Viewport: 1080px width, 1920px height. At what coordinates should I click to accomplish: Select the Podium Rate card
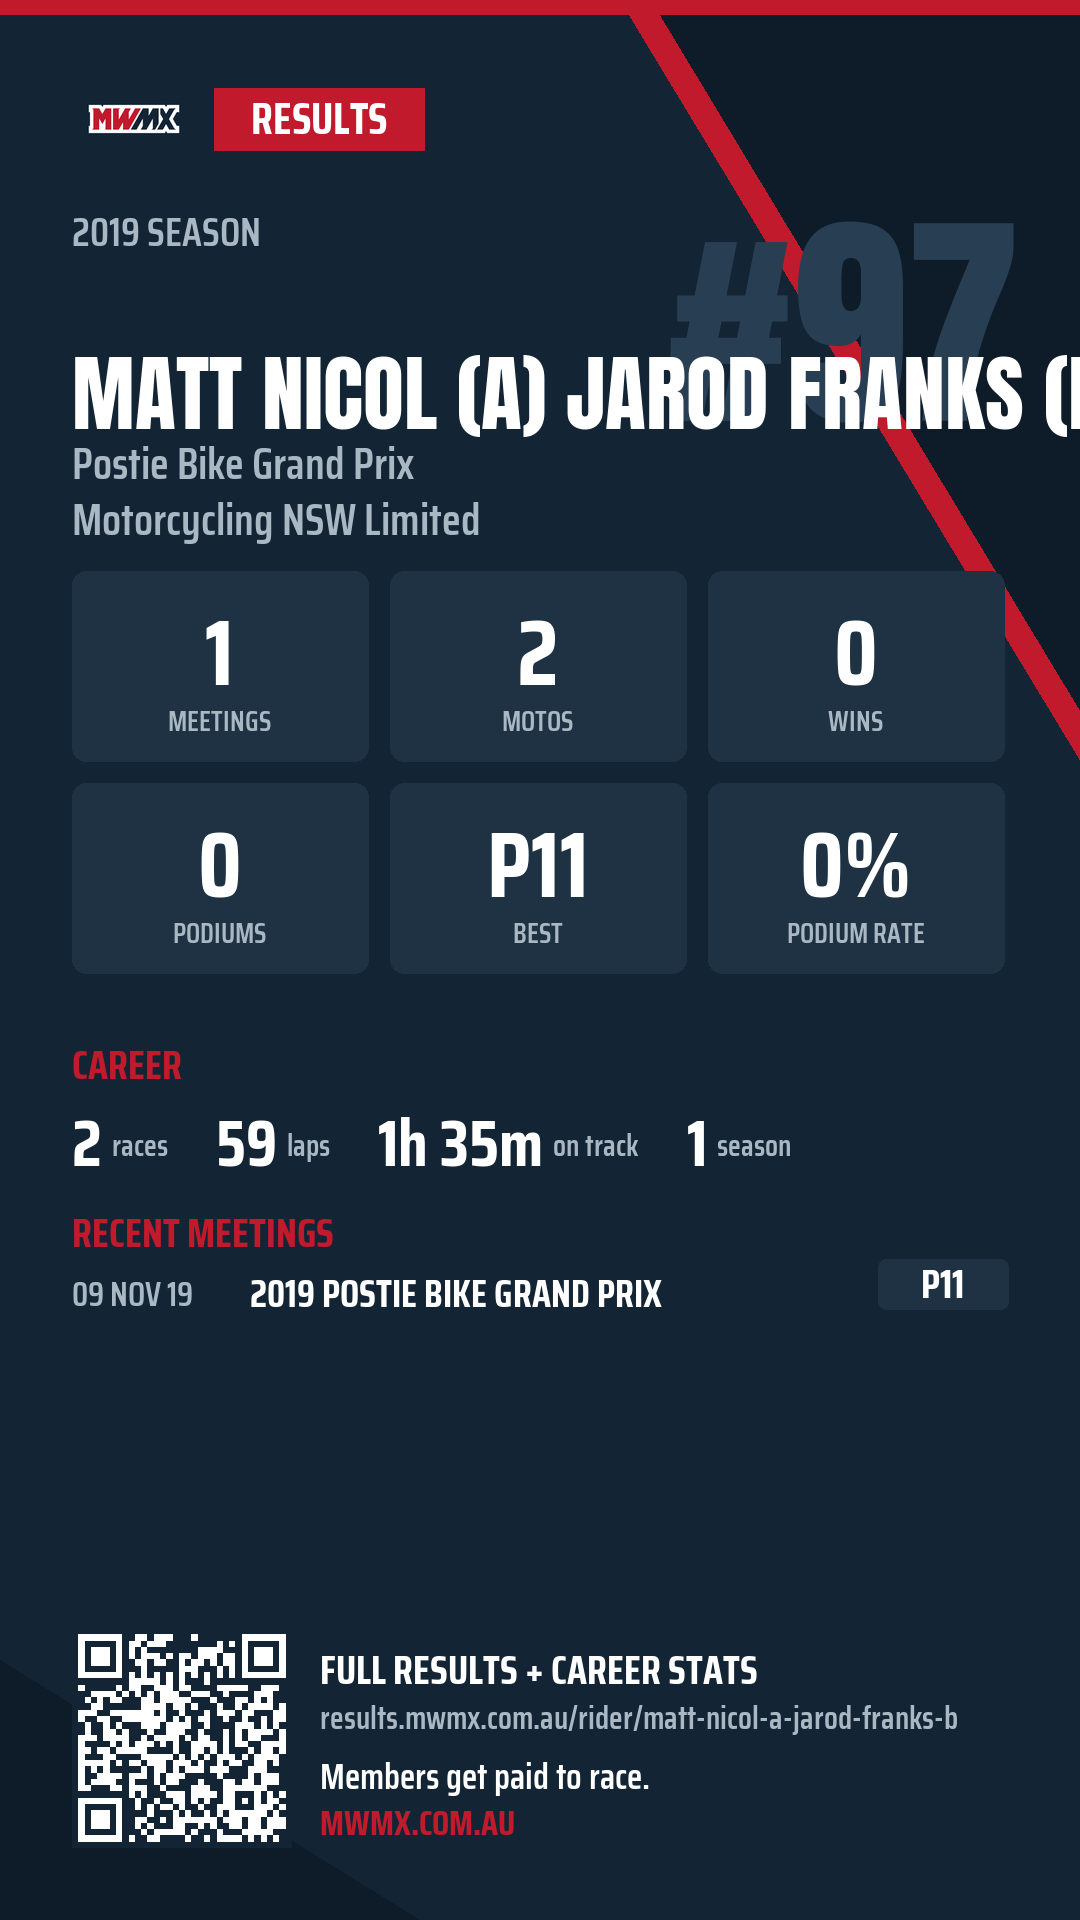(x=856, y=878)
